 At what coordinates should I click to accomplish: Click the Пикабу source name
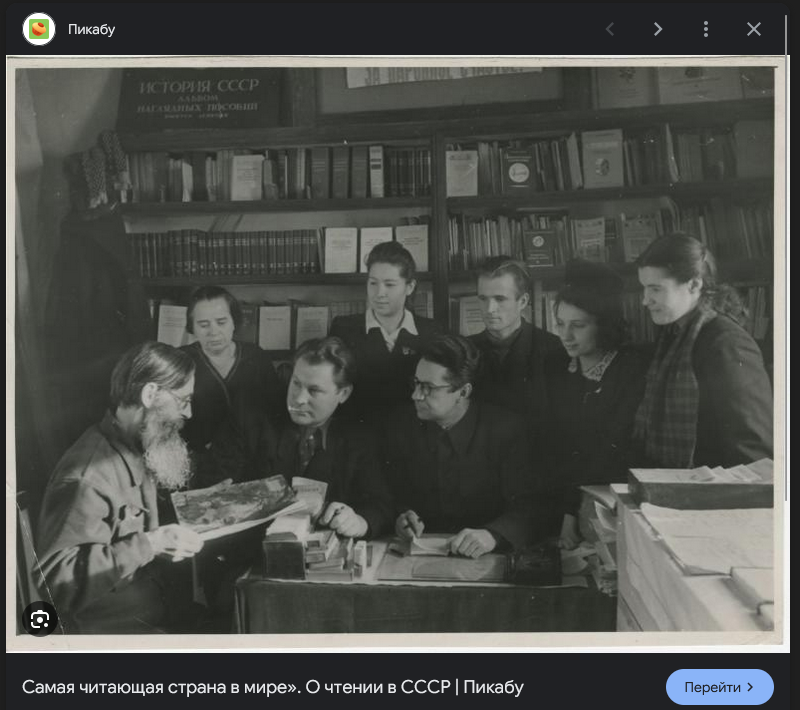[x=91, y=30]
